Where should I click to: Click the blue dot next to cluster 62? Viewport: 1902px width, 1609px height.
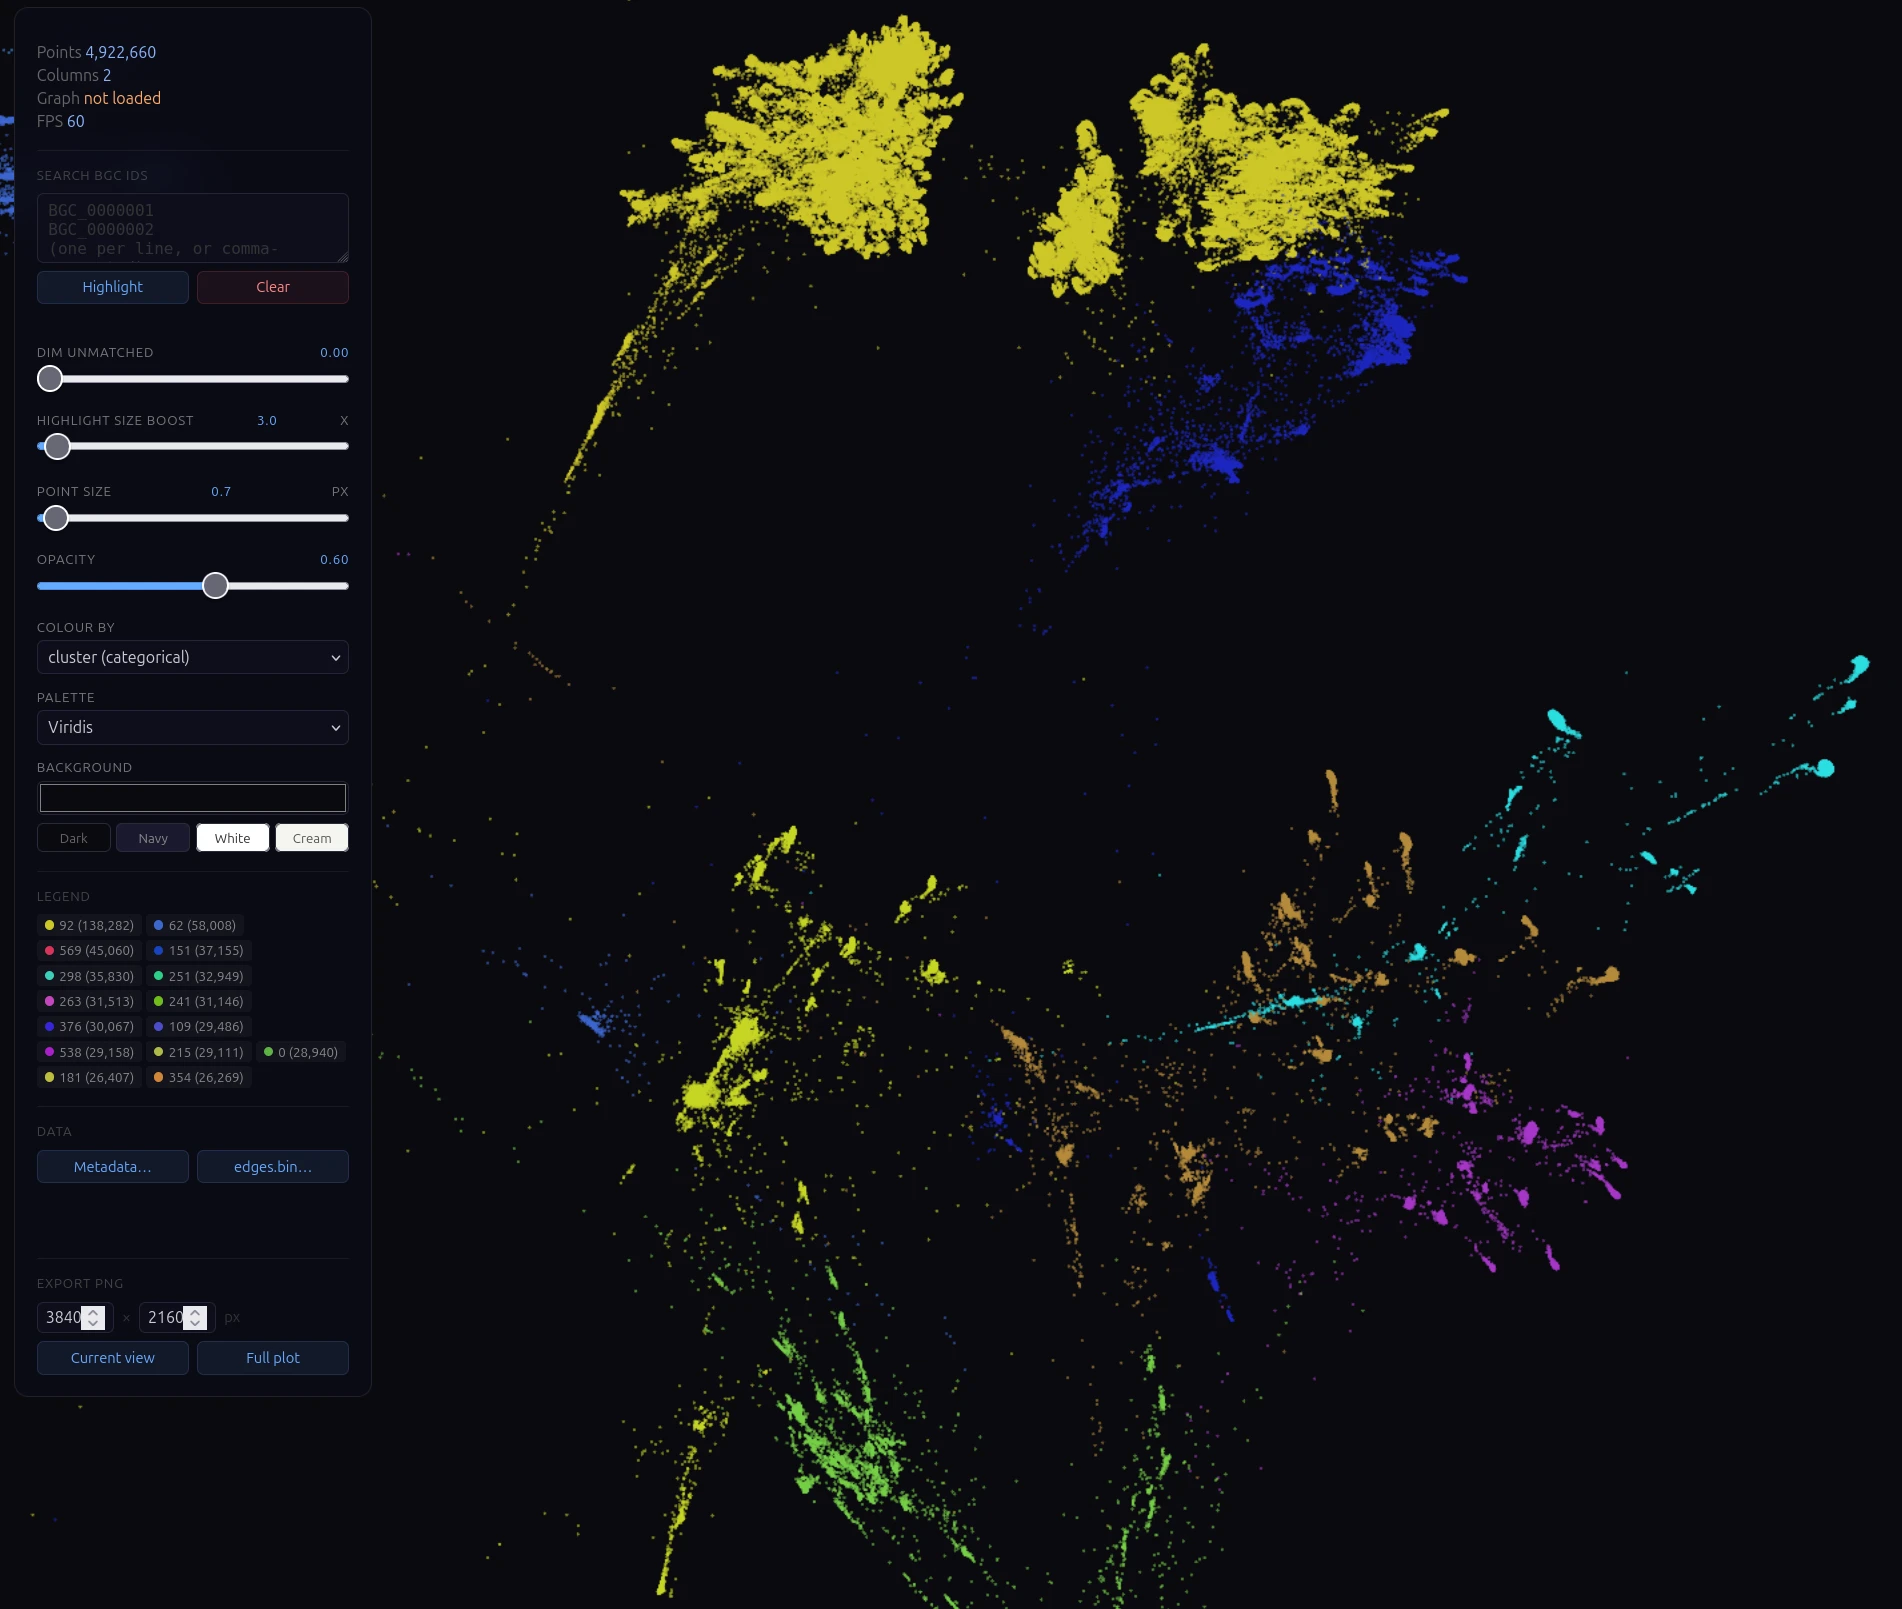158,925
